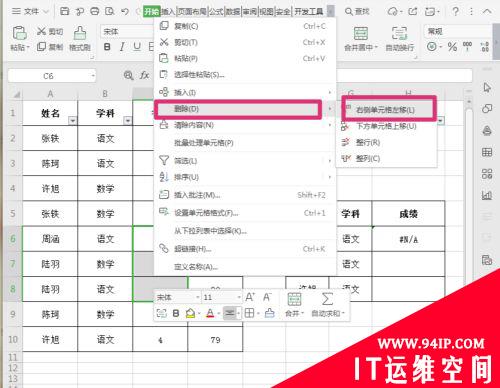Click the percent style icon
500x388 pixels.
click(452, 47)
